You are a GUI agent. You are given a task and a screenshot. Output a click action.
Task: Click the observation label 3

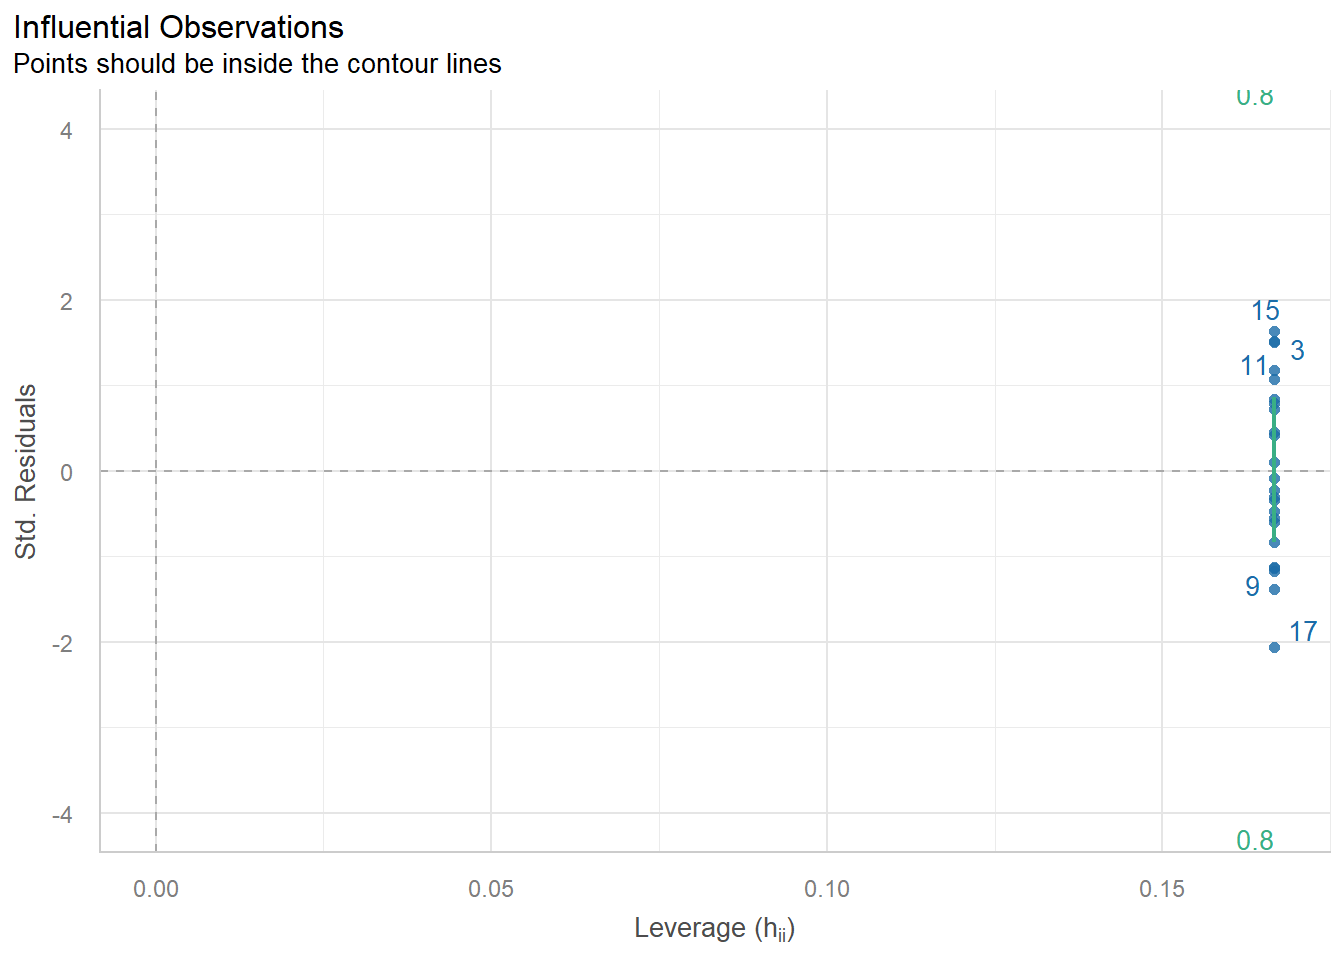1297,351
